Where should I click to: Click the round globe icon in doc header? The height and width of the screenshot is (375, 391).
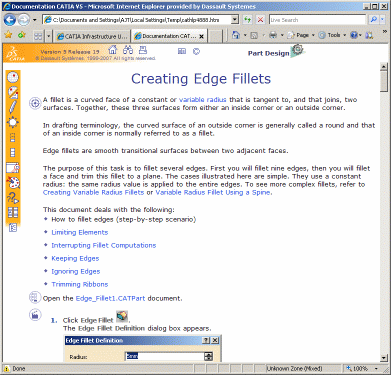(x=197, y=51)
